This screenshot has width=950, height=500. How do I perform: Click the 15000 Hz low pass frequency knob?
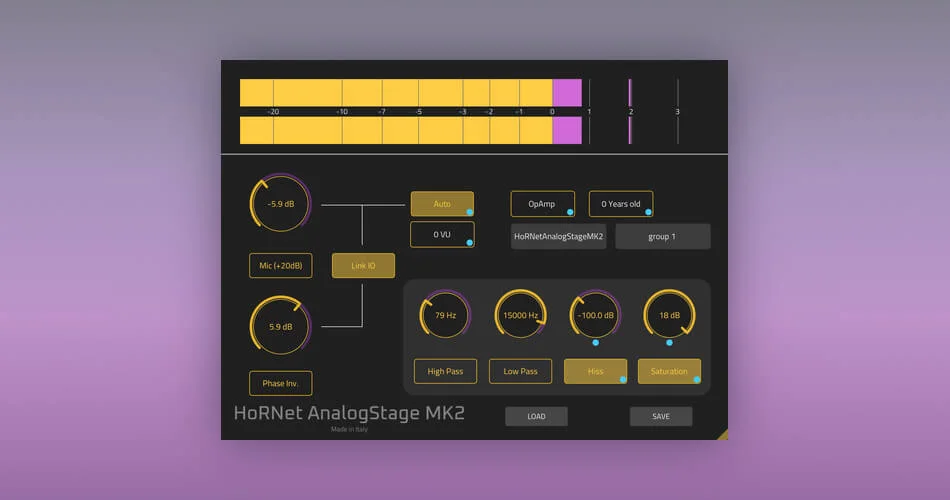520,315
